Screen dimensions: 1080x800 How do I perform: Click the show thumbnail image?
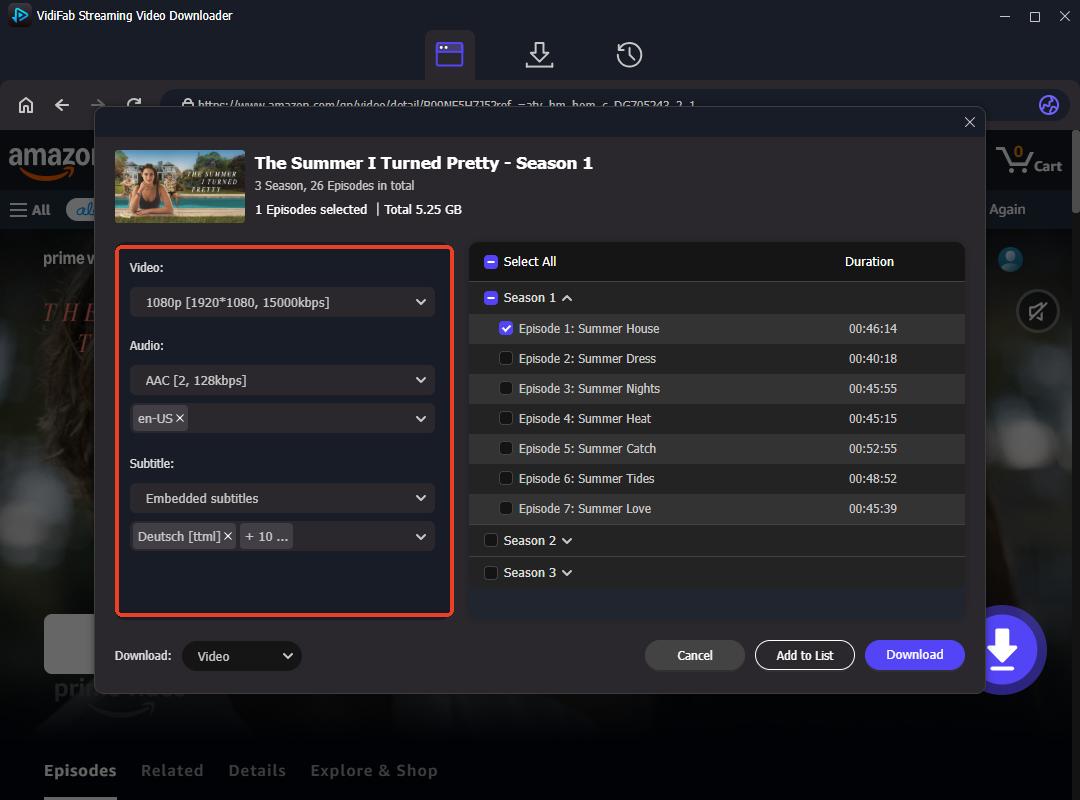[180, 186]
